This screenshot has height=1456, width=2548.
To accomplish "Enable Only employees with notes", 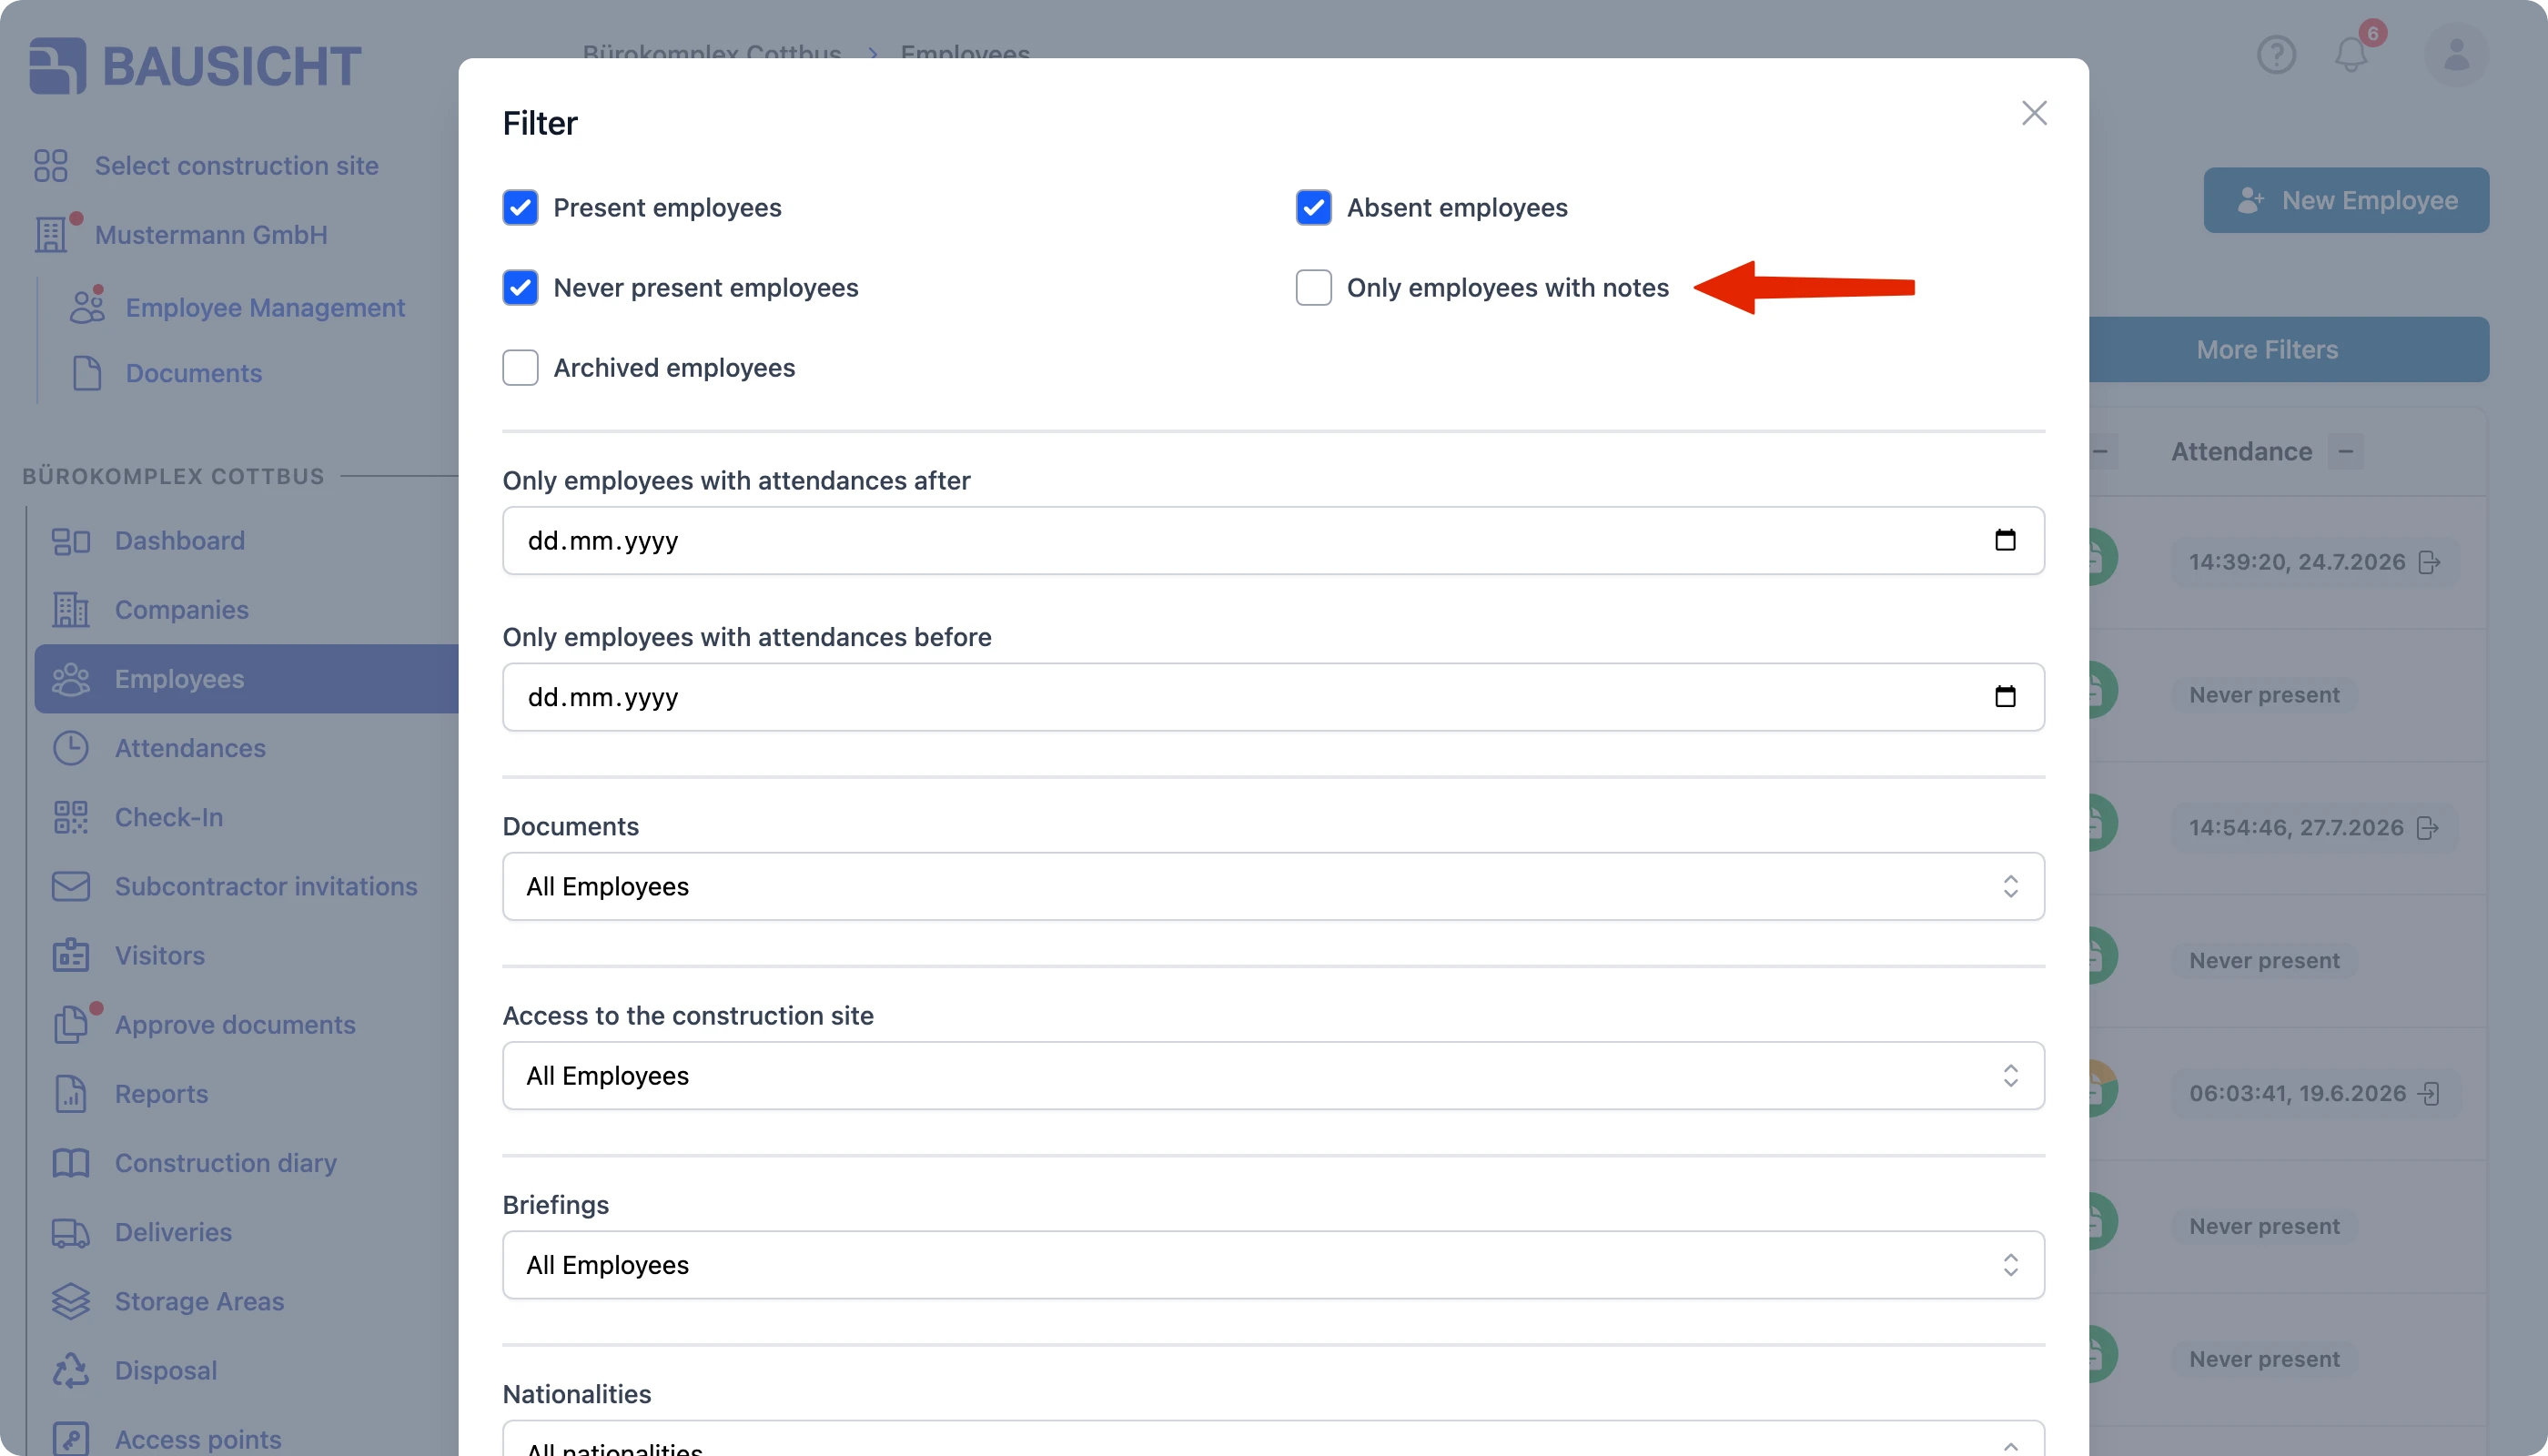I will coord(1313,287).
